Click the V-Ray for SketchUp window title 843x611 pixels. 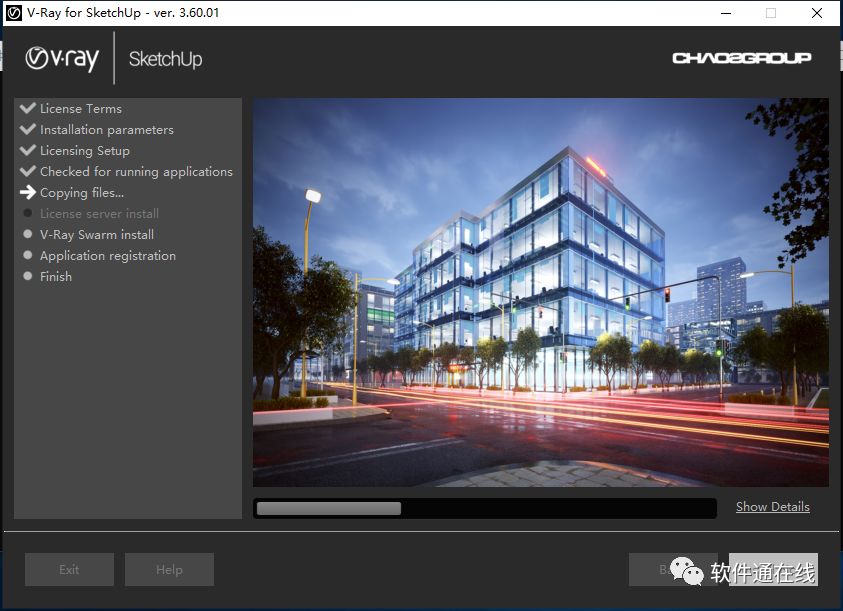point(123,13)
